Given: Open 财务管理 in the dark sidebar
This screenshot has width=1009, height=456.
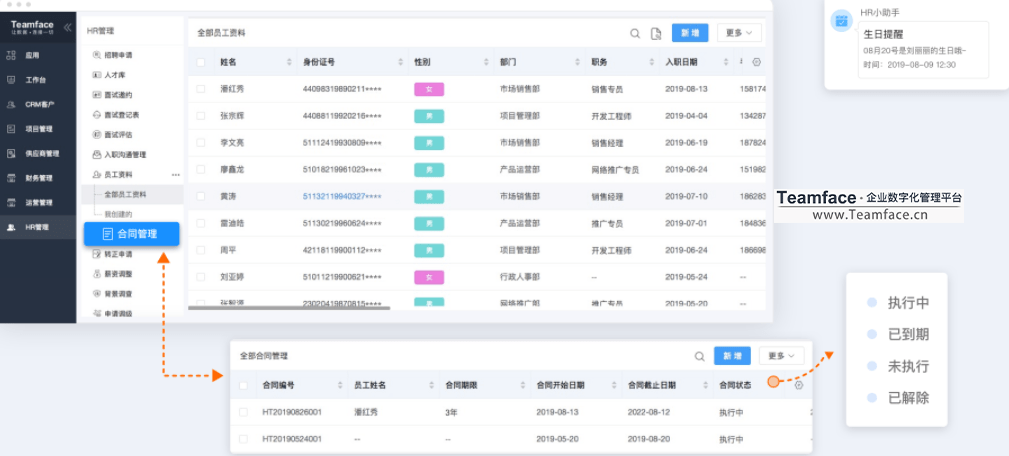Looking at the screenshot, I should click(39, 178).
